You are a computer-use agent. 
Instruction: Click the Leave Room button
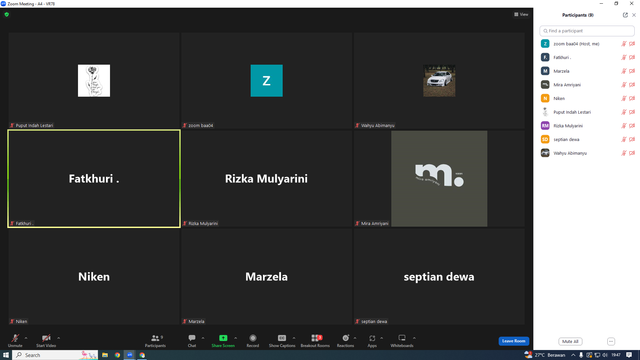(x=513, y=341)
